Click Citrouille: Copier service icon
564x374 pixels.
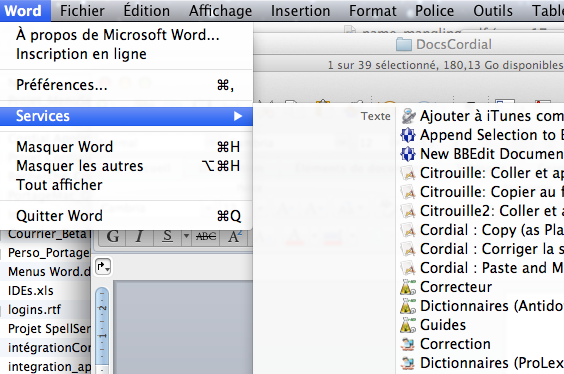[408, 192]
